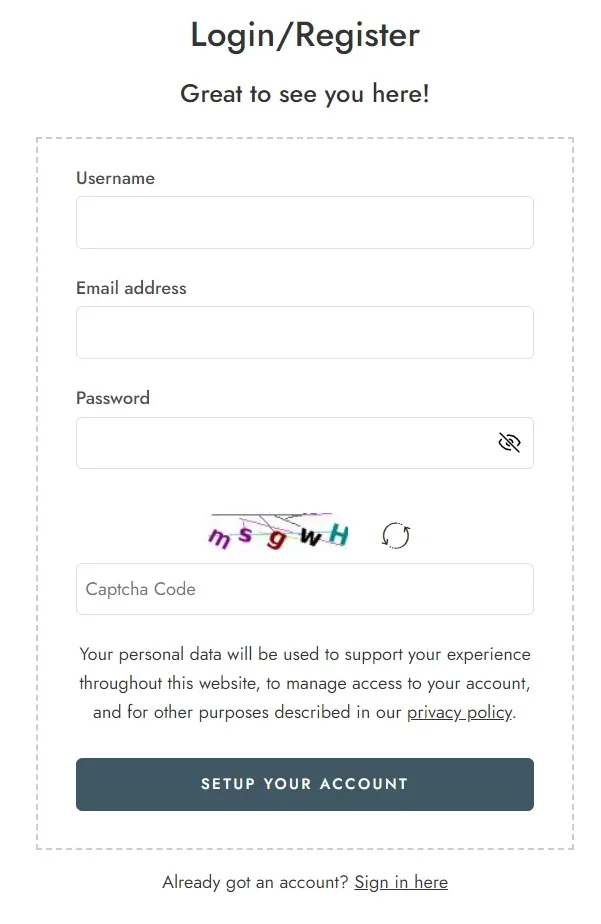
Task: Click the purple letter m in the captcha
Action: coord(220,538)
